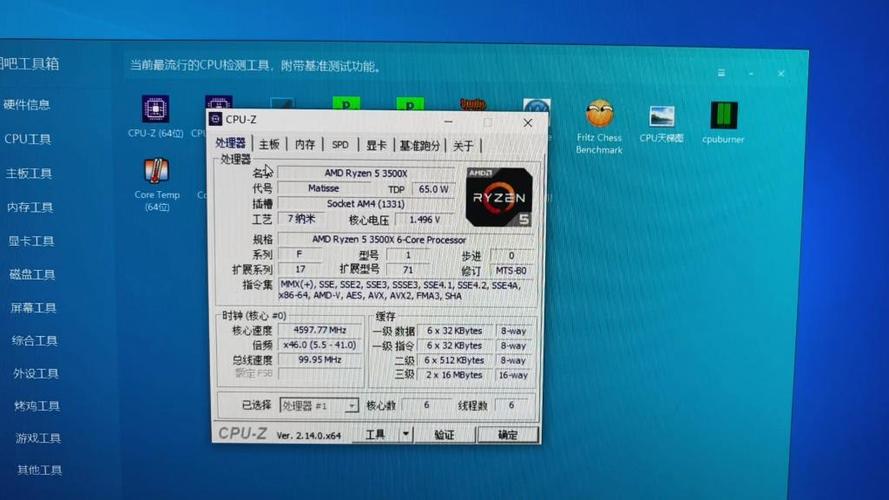Click the Socket AM4 (1331) value

[366, 204]
